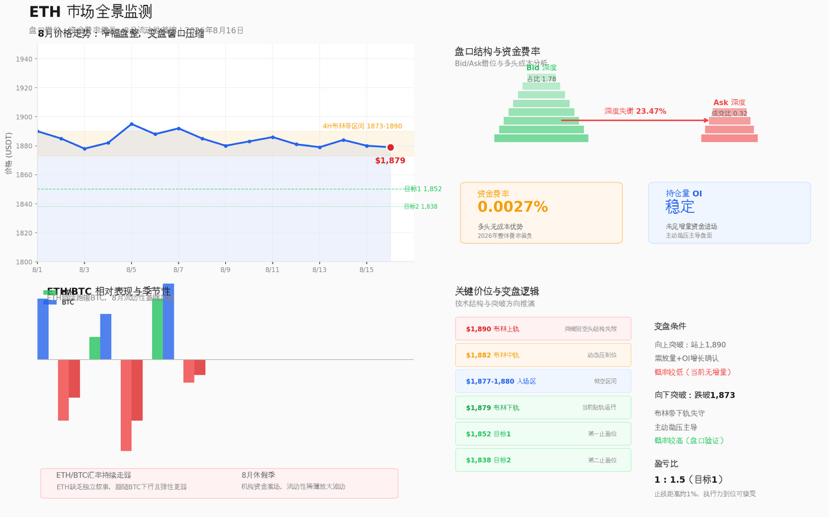
Task: Click the BTC blue legend swatch
Action: [50, 302]
